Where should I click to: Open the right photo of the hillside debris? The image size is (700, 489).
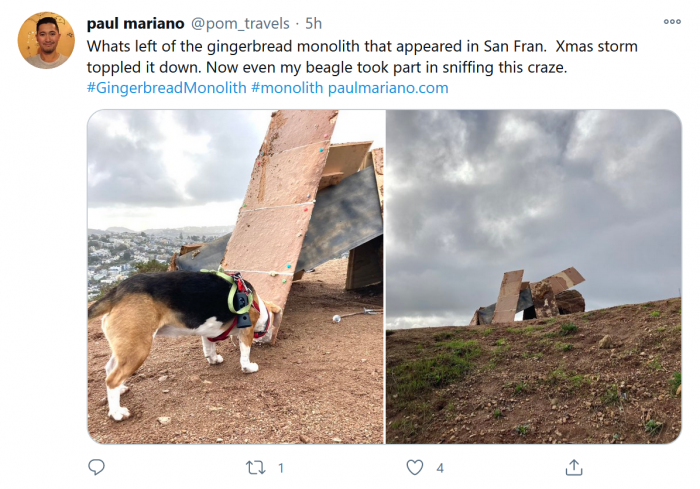point(533,277)
